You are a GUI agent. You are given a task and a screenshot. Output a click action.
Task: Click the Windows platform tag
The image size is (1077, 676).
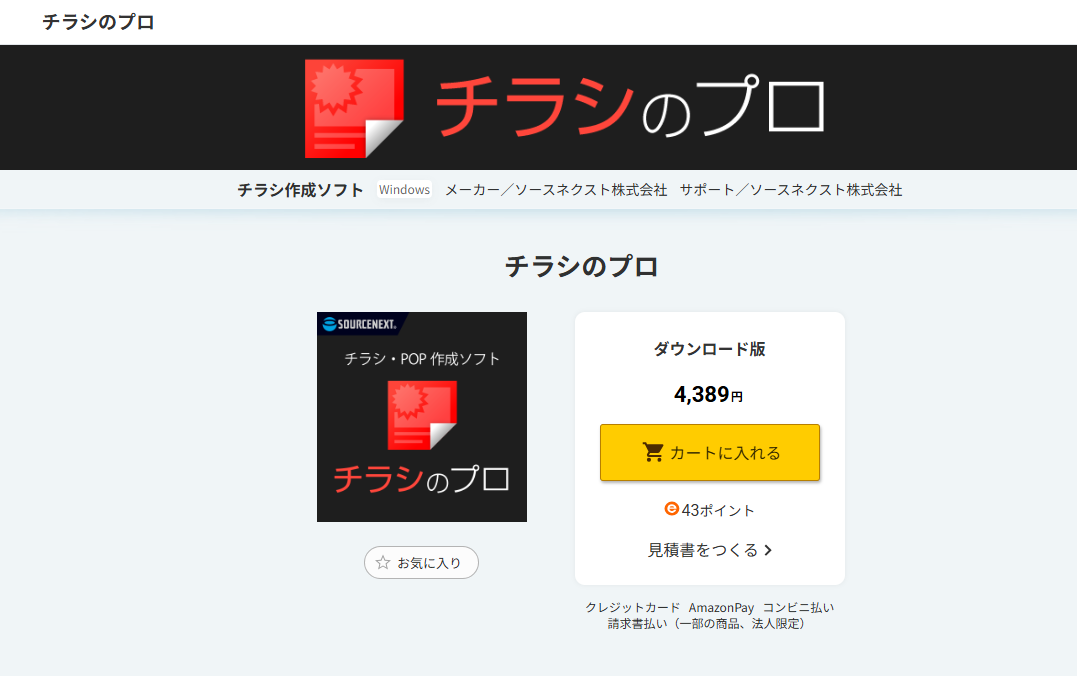click(x=404, y=190)
